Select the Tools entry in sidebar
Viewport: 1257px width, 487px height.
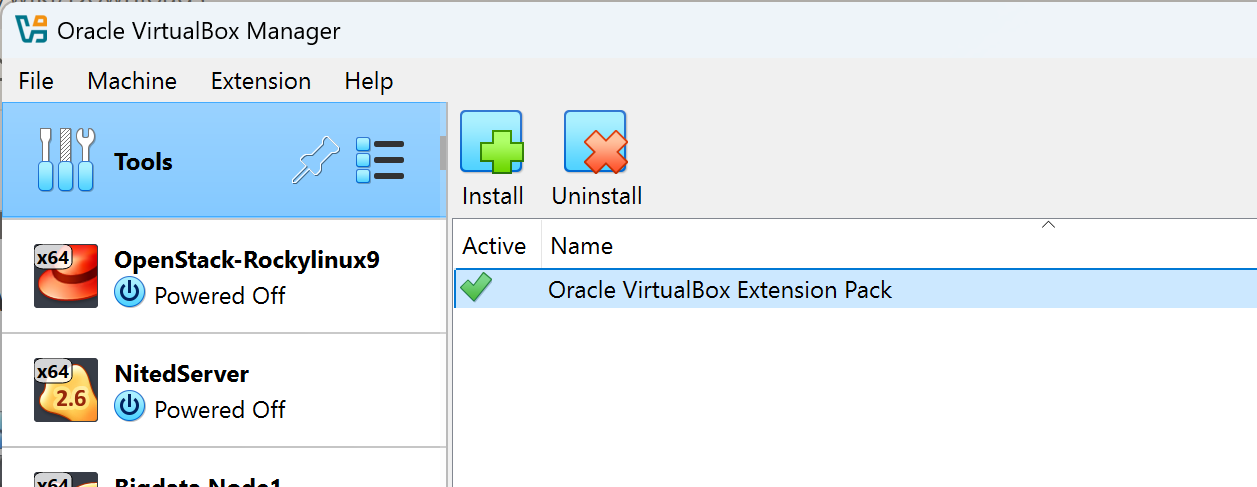click(222, 161)
